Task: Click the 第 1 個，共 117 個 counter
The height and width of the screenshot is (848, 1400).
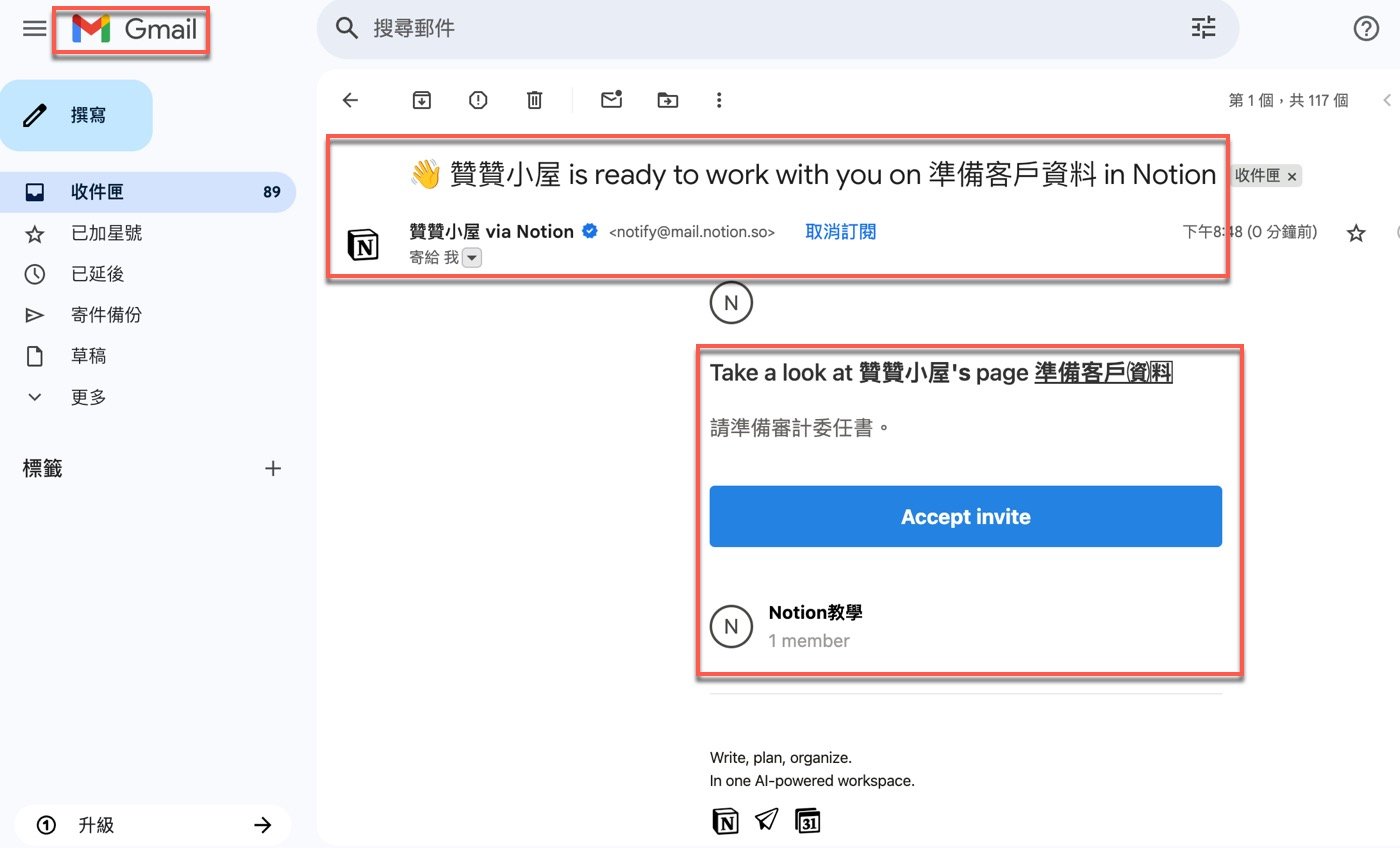Action: pyautogui.click(x=1288, y=100)
